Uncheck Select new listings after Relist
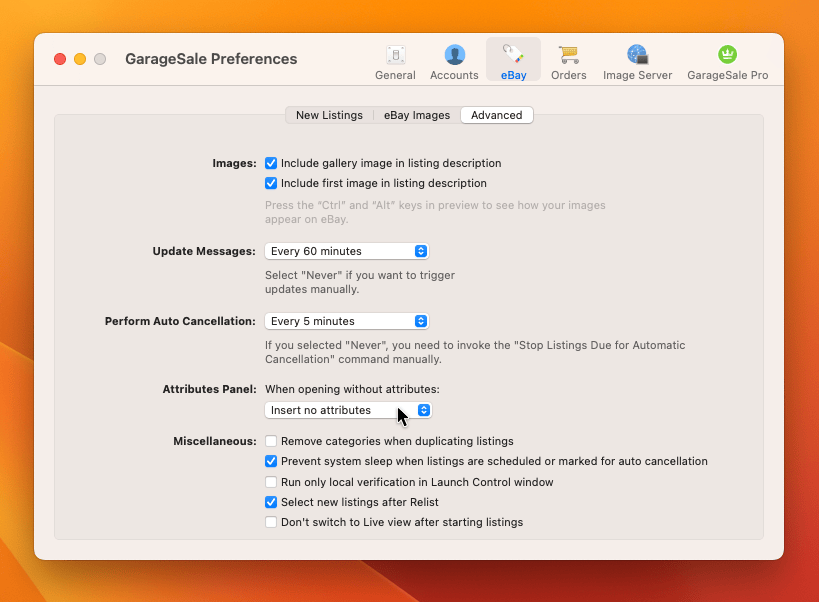This screenshot has height=602, width=819. (x=271, y=502)
